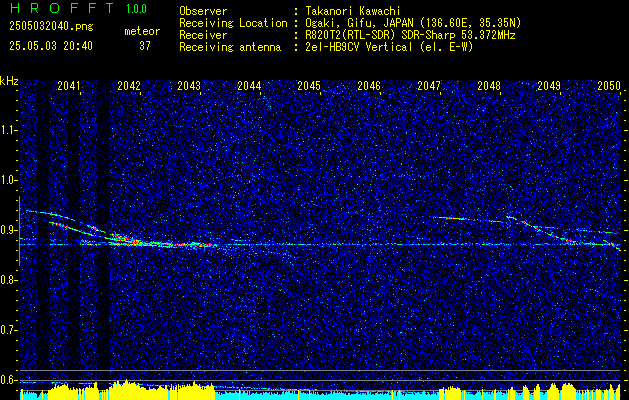629x400 pixels.
Task: Click the Ogaki, Gifu, JAPAN location text
Action: 413,23
